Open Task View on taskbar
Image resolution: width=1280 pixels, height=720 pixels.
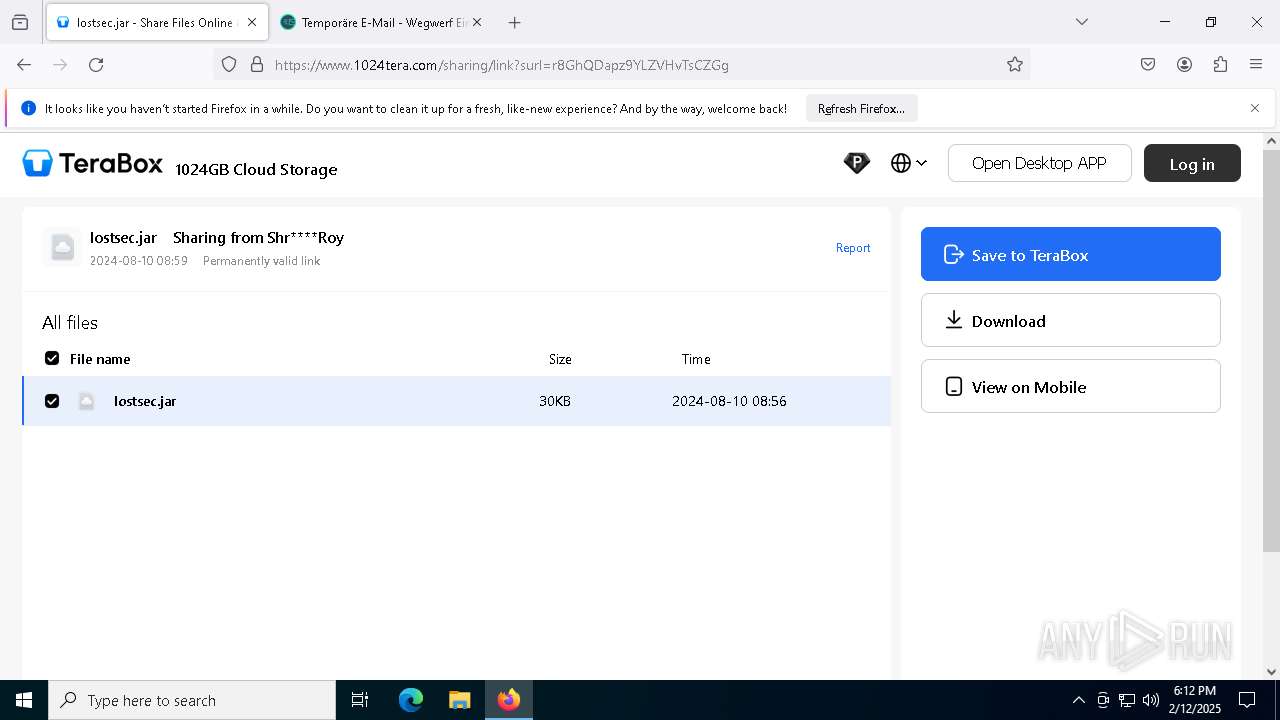click(x=360, y=700)
